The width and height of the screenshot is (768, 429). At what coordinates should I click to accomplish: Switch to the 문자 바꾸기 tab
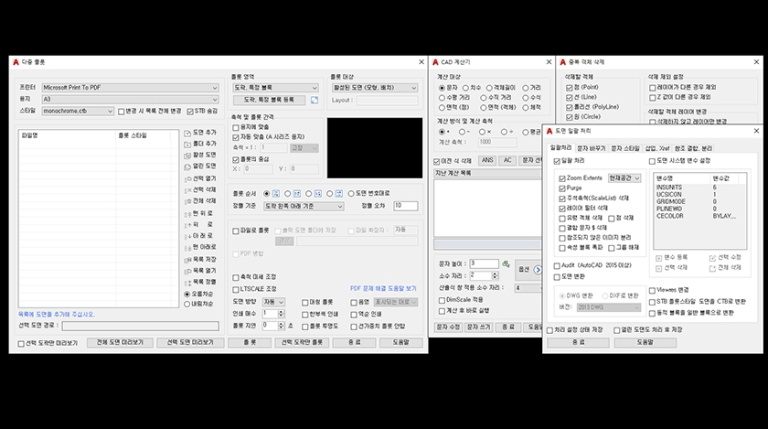tap(591, 147)
